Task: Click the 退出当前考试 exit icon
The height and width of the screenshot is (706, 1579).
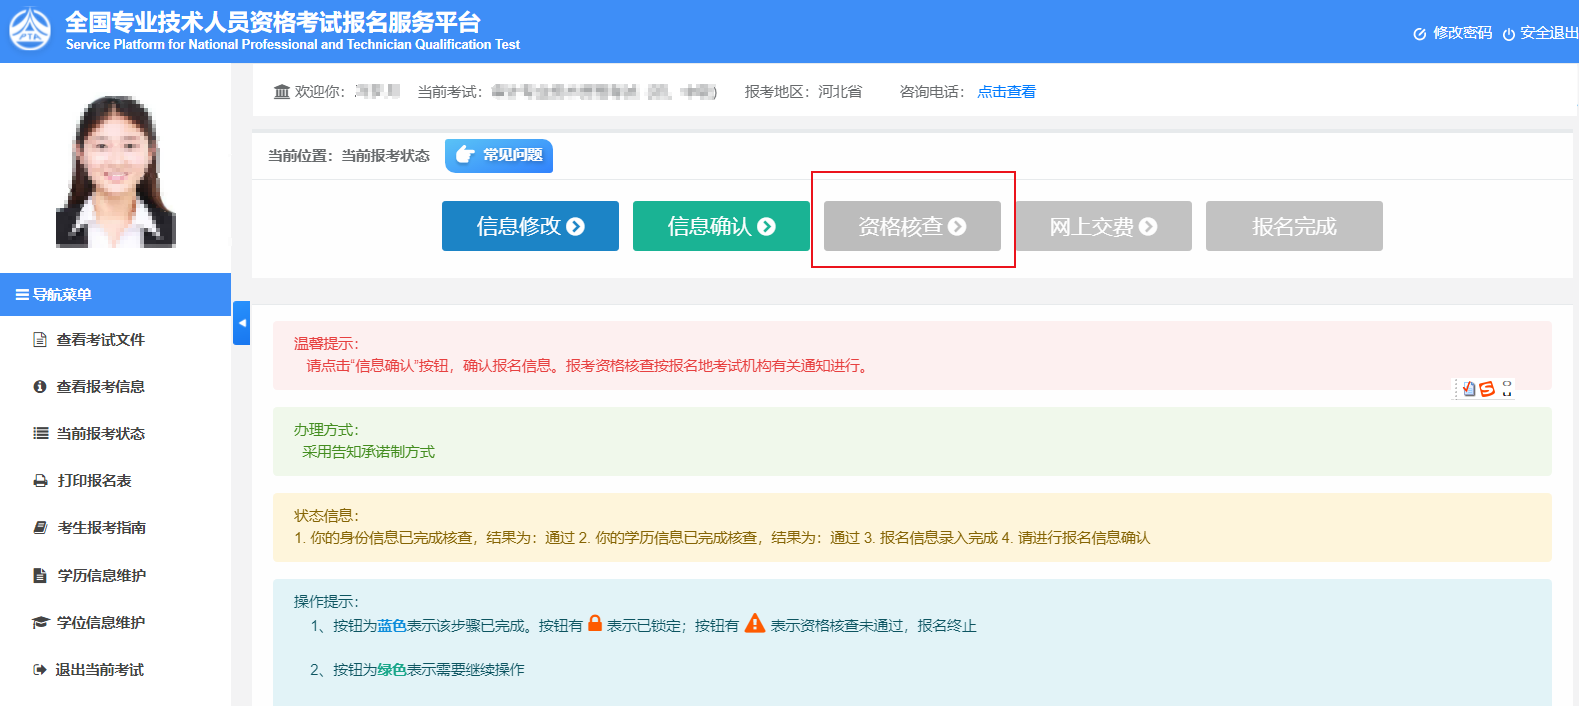Action: pyautogui.click(x=40, y=670)
